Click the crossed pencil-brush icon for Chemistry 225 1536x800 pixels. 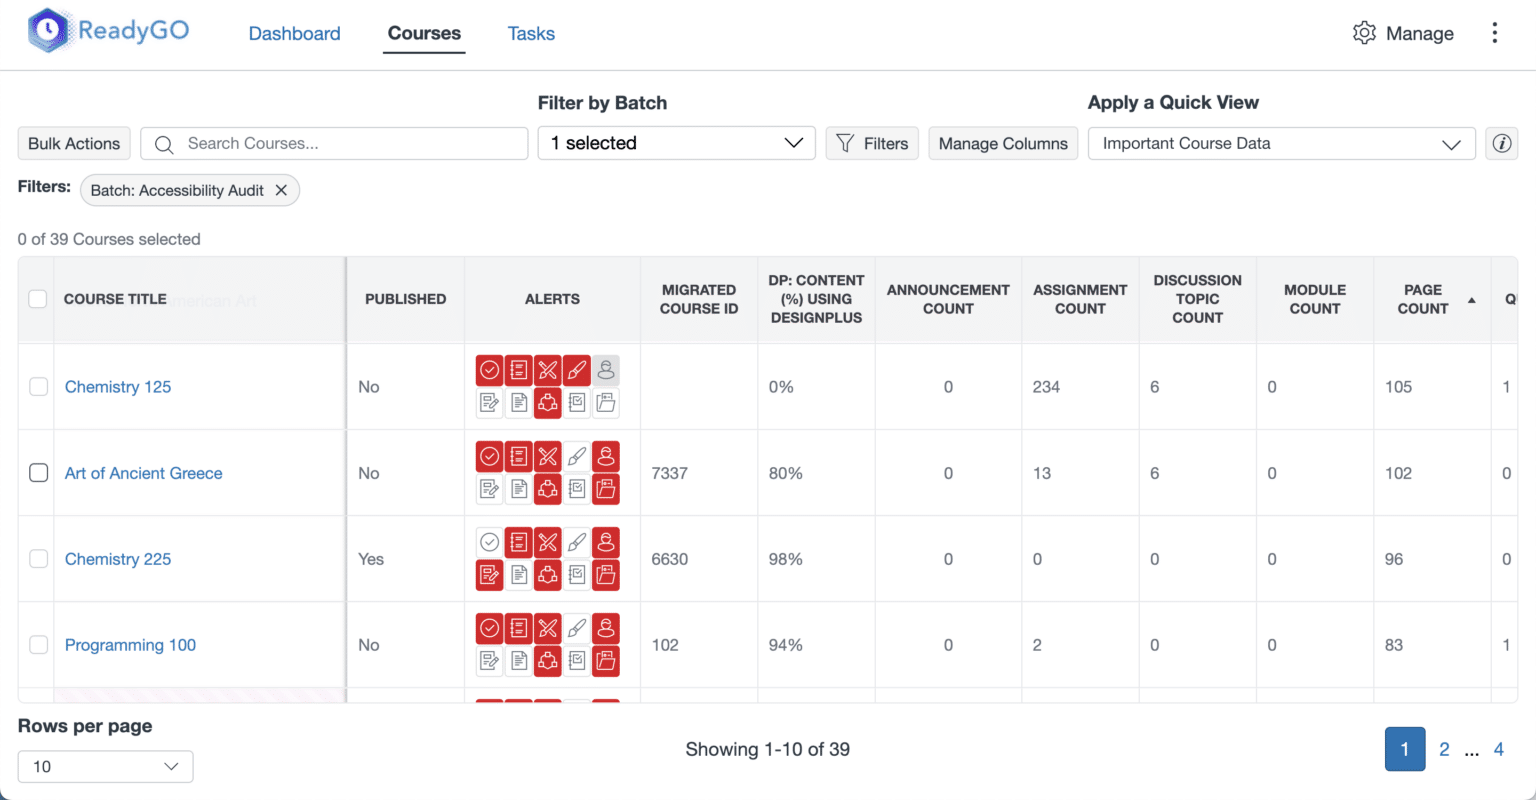pos(547,543)
